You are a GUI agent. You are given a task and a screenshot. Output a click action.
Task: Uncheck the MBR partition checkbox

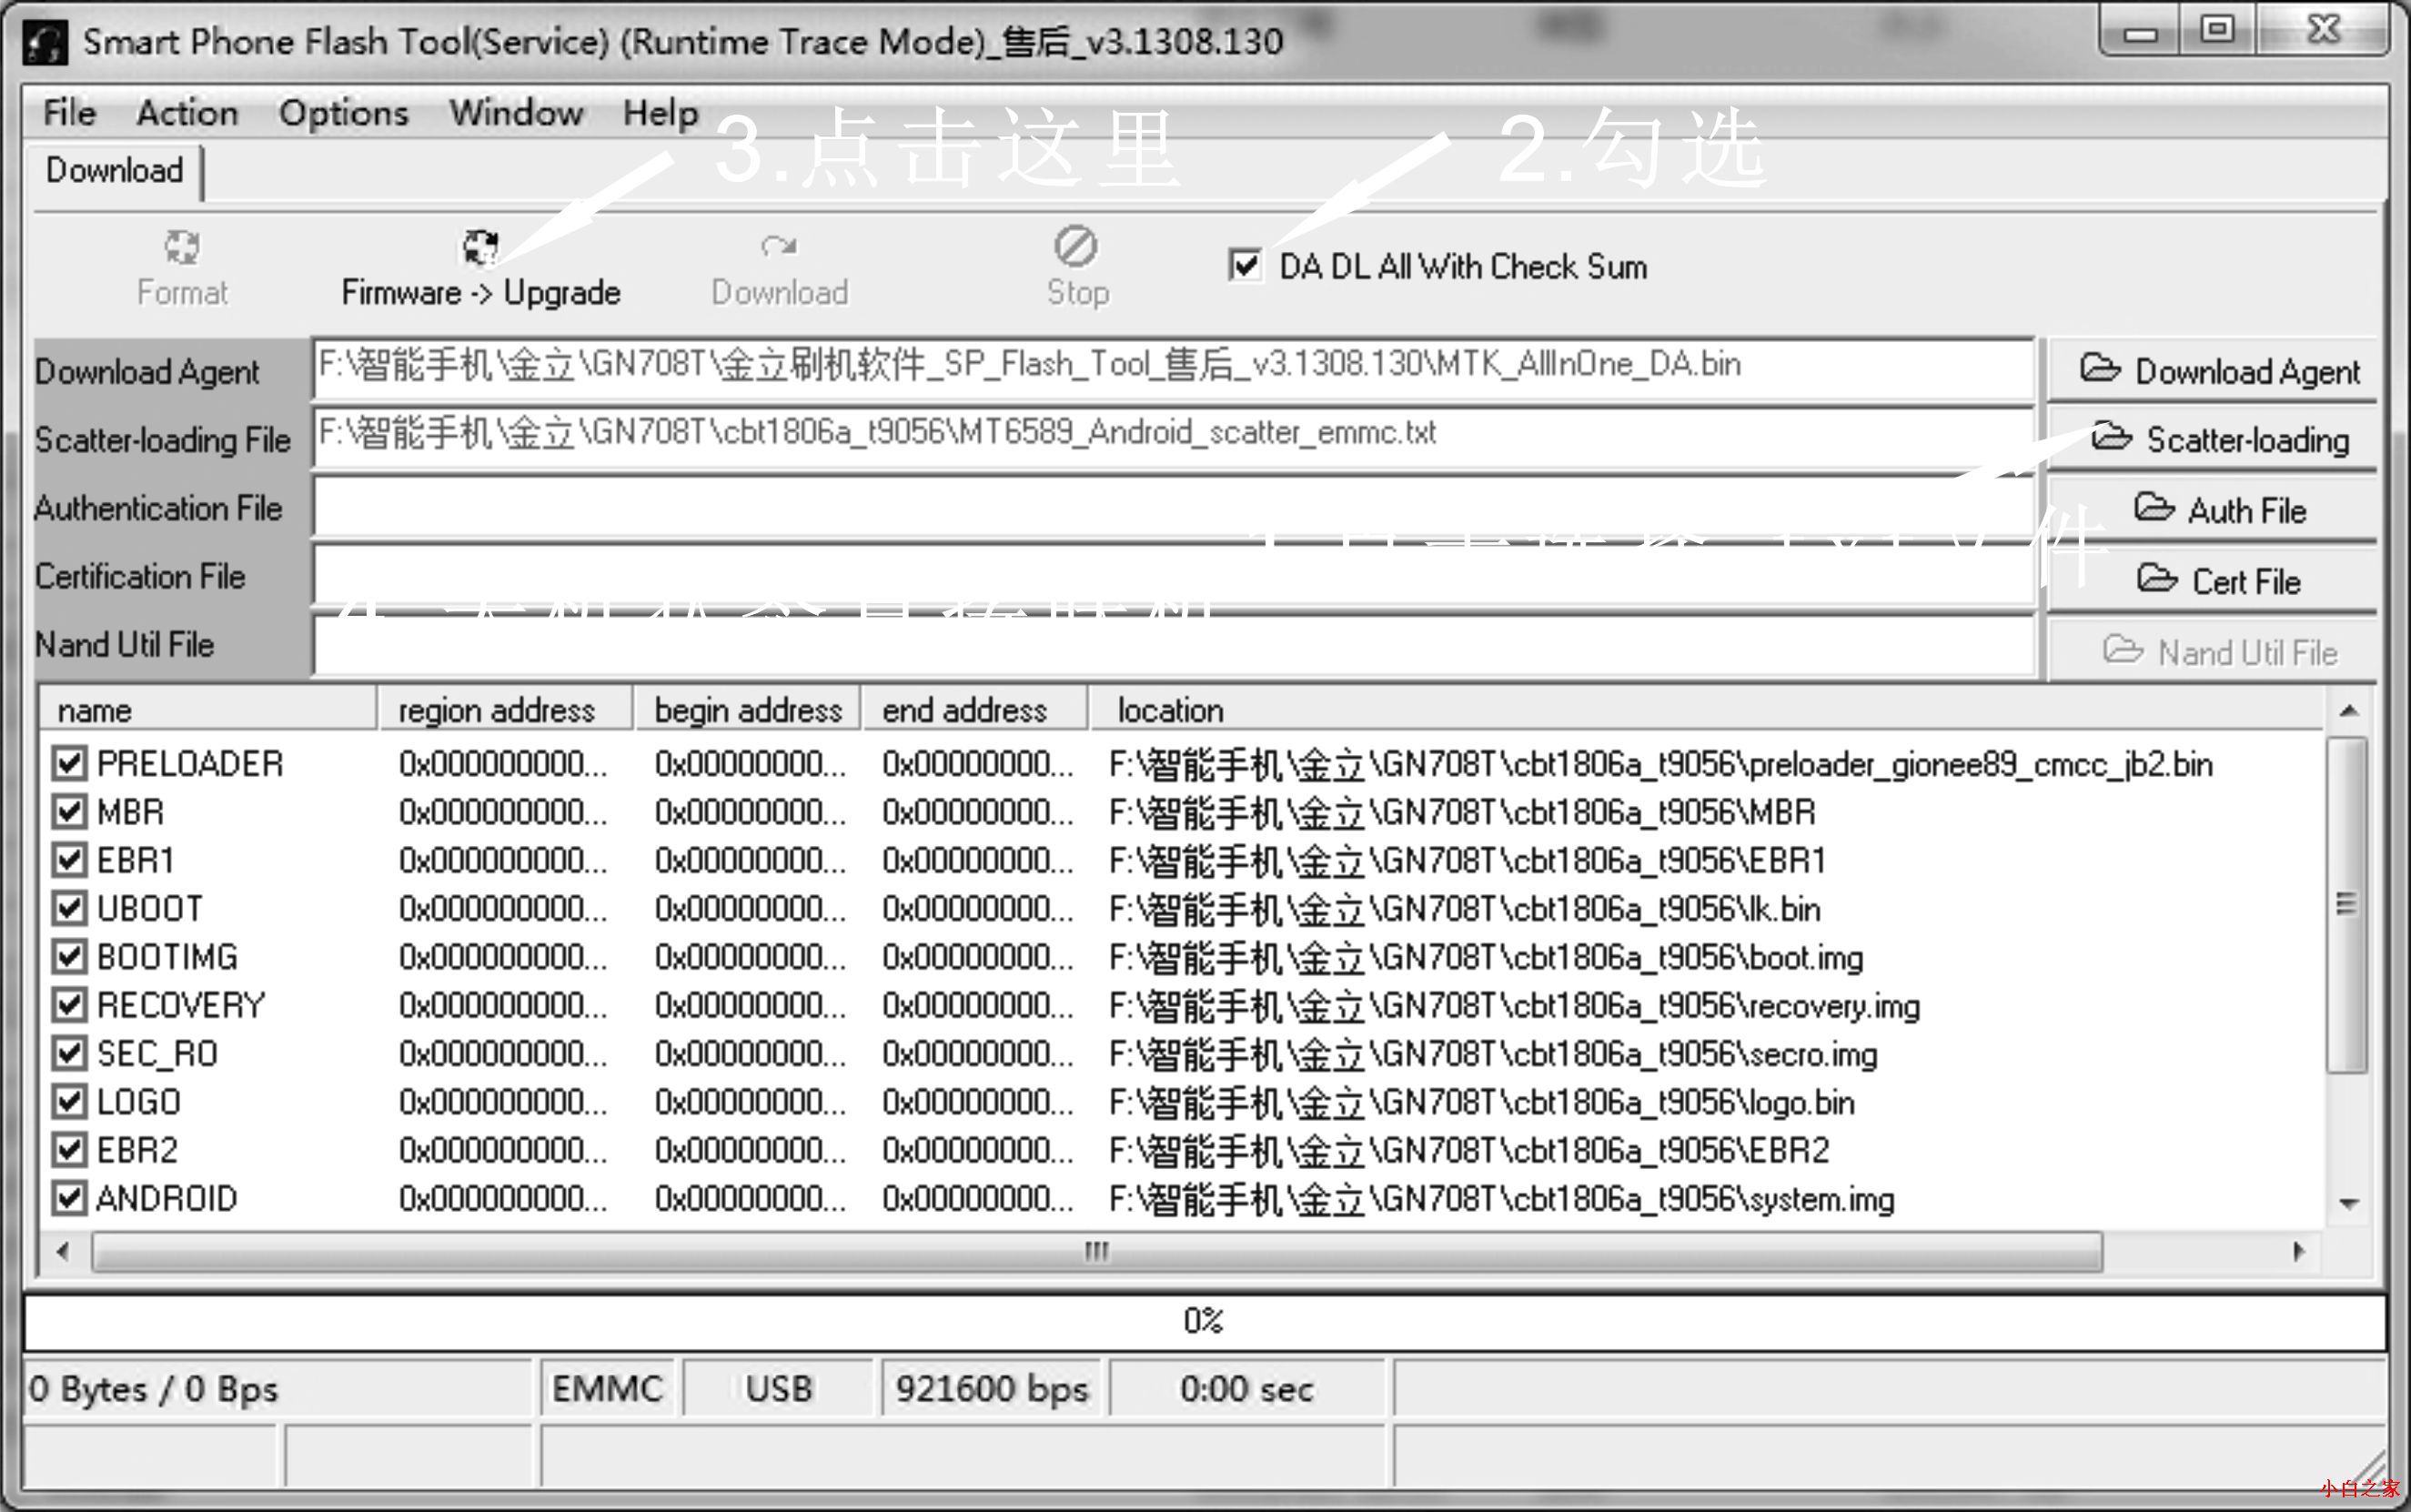(69, 812)
